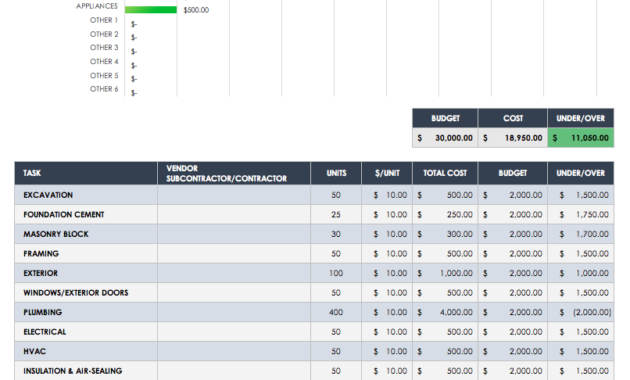Click the empty vendor cell for EXCAVATION
630x380 pixels.
tap(234, 195)
